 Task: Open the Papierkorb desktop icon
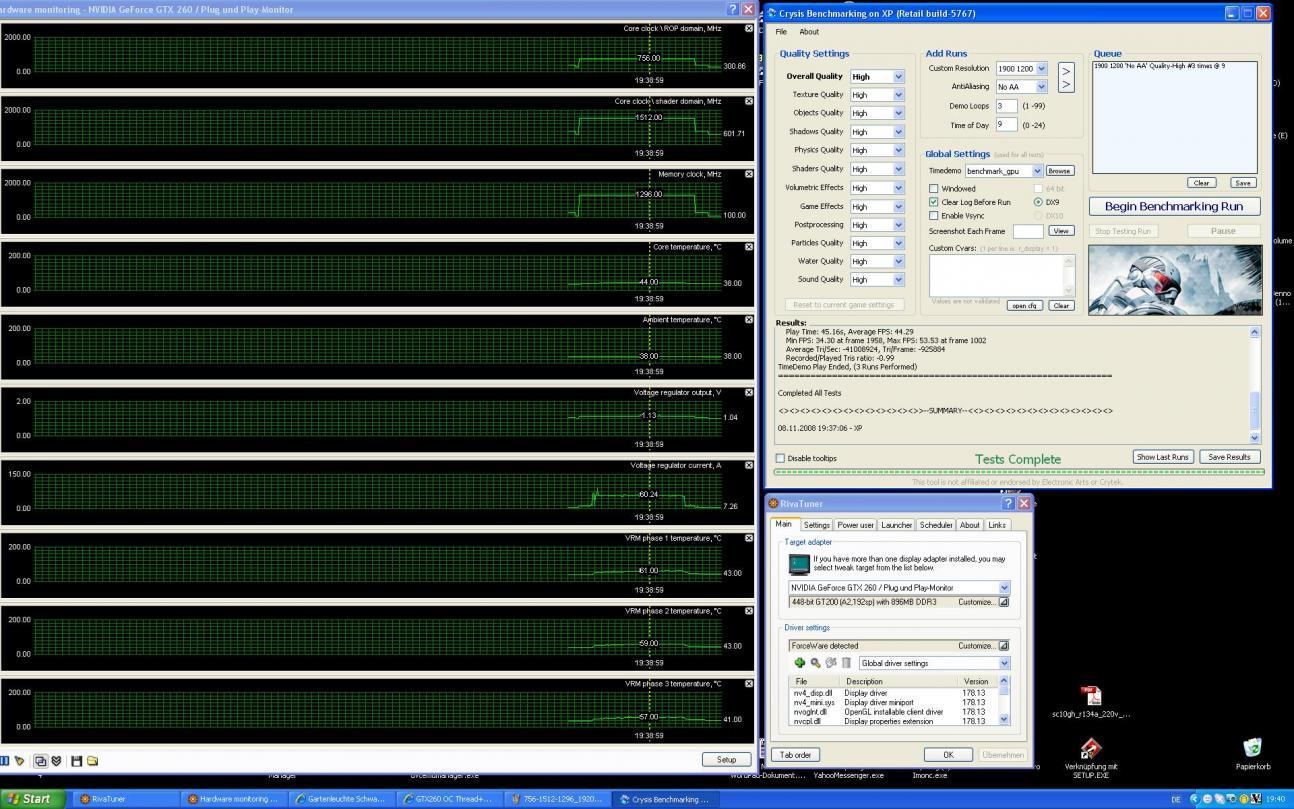pos(1252,753)
